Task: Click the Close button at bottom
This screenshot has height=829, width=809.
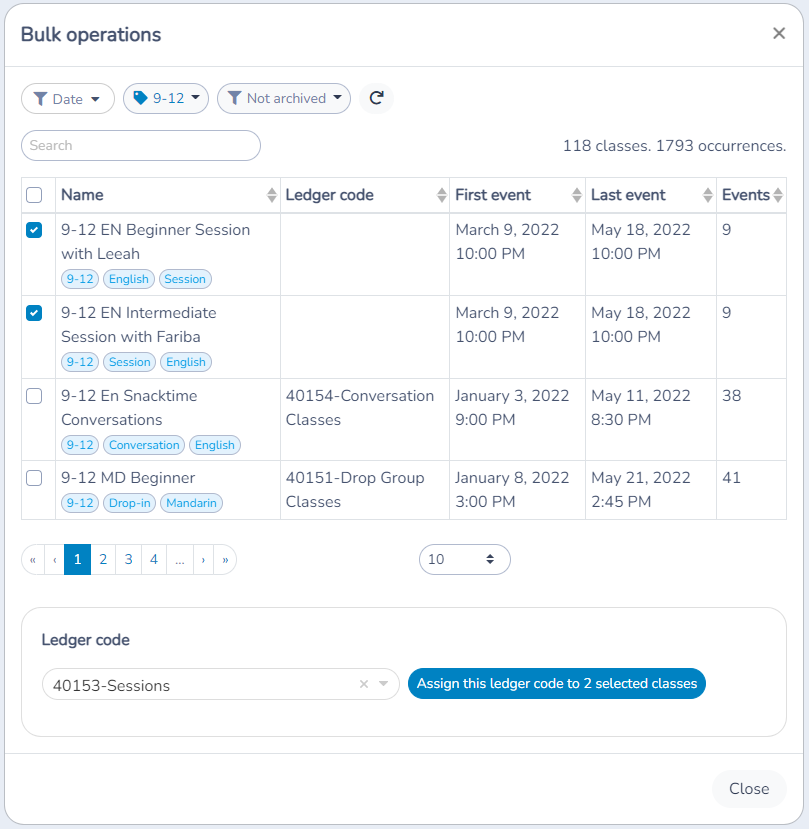Action: click(749, 789)
